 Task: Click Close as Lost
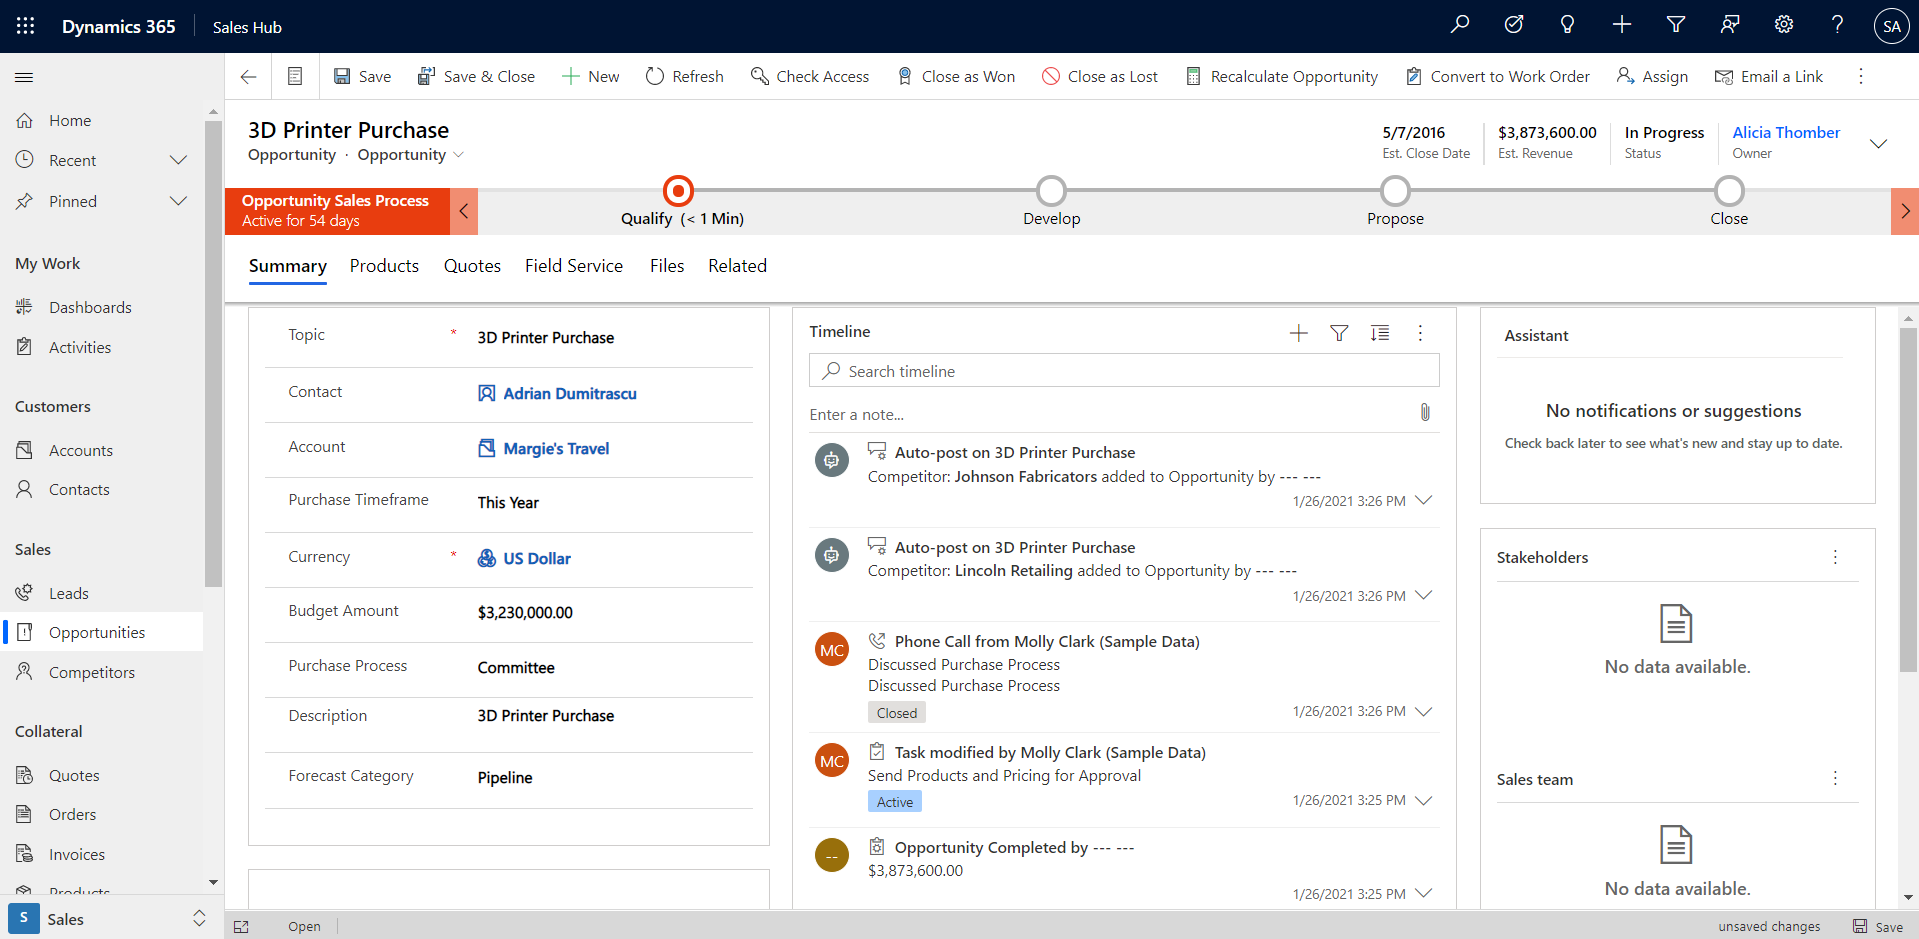(1100, 76)
